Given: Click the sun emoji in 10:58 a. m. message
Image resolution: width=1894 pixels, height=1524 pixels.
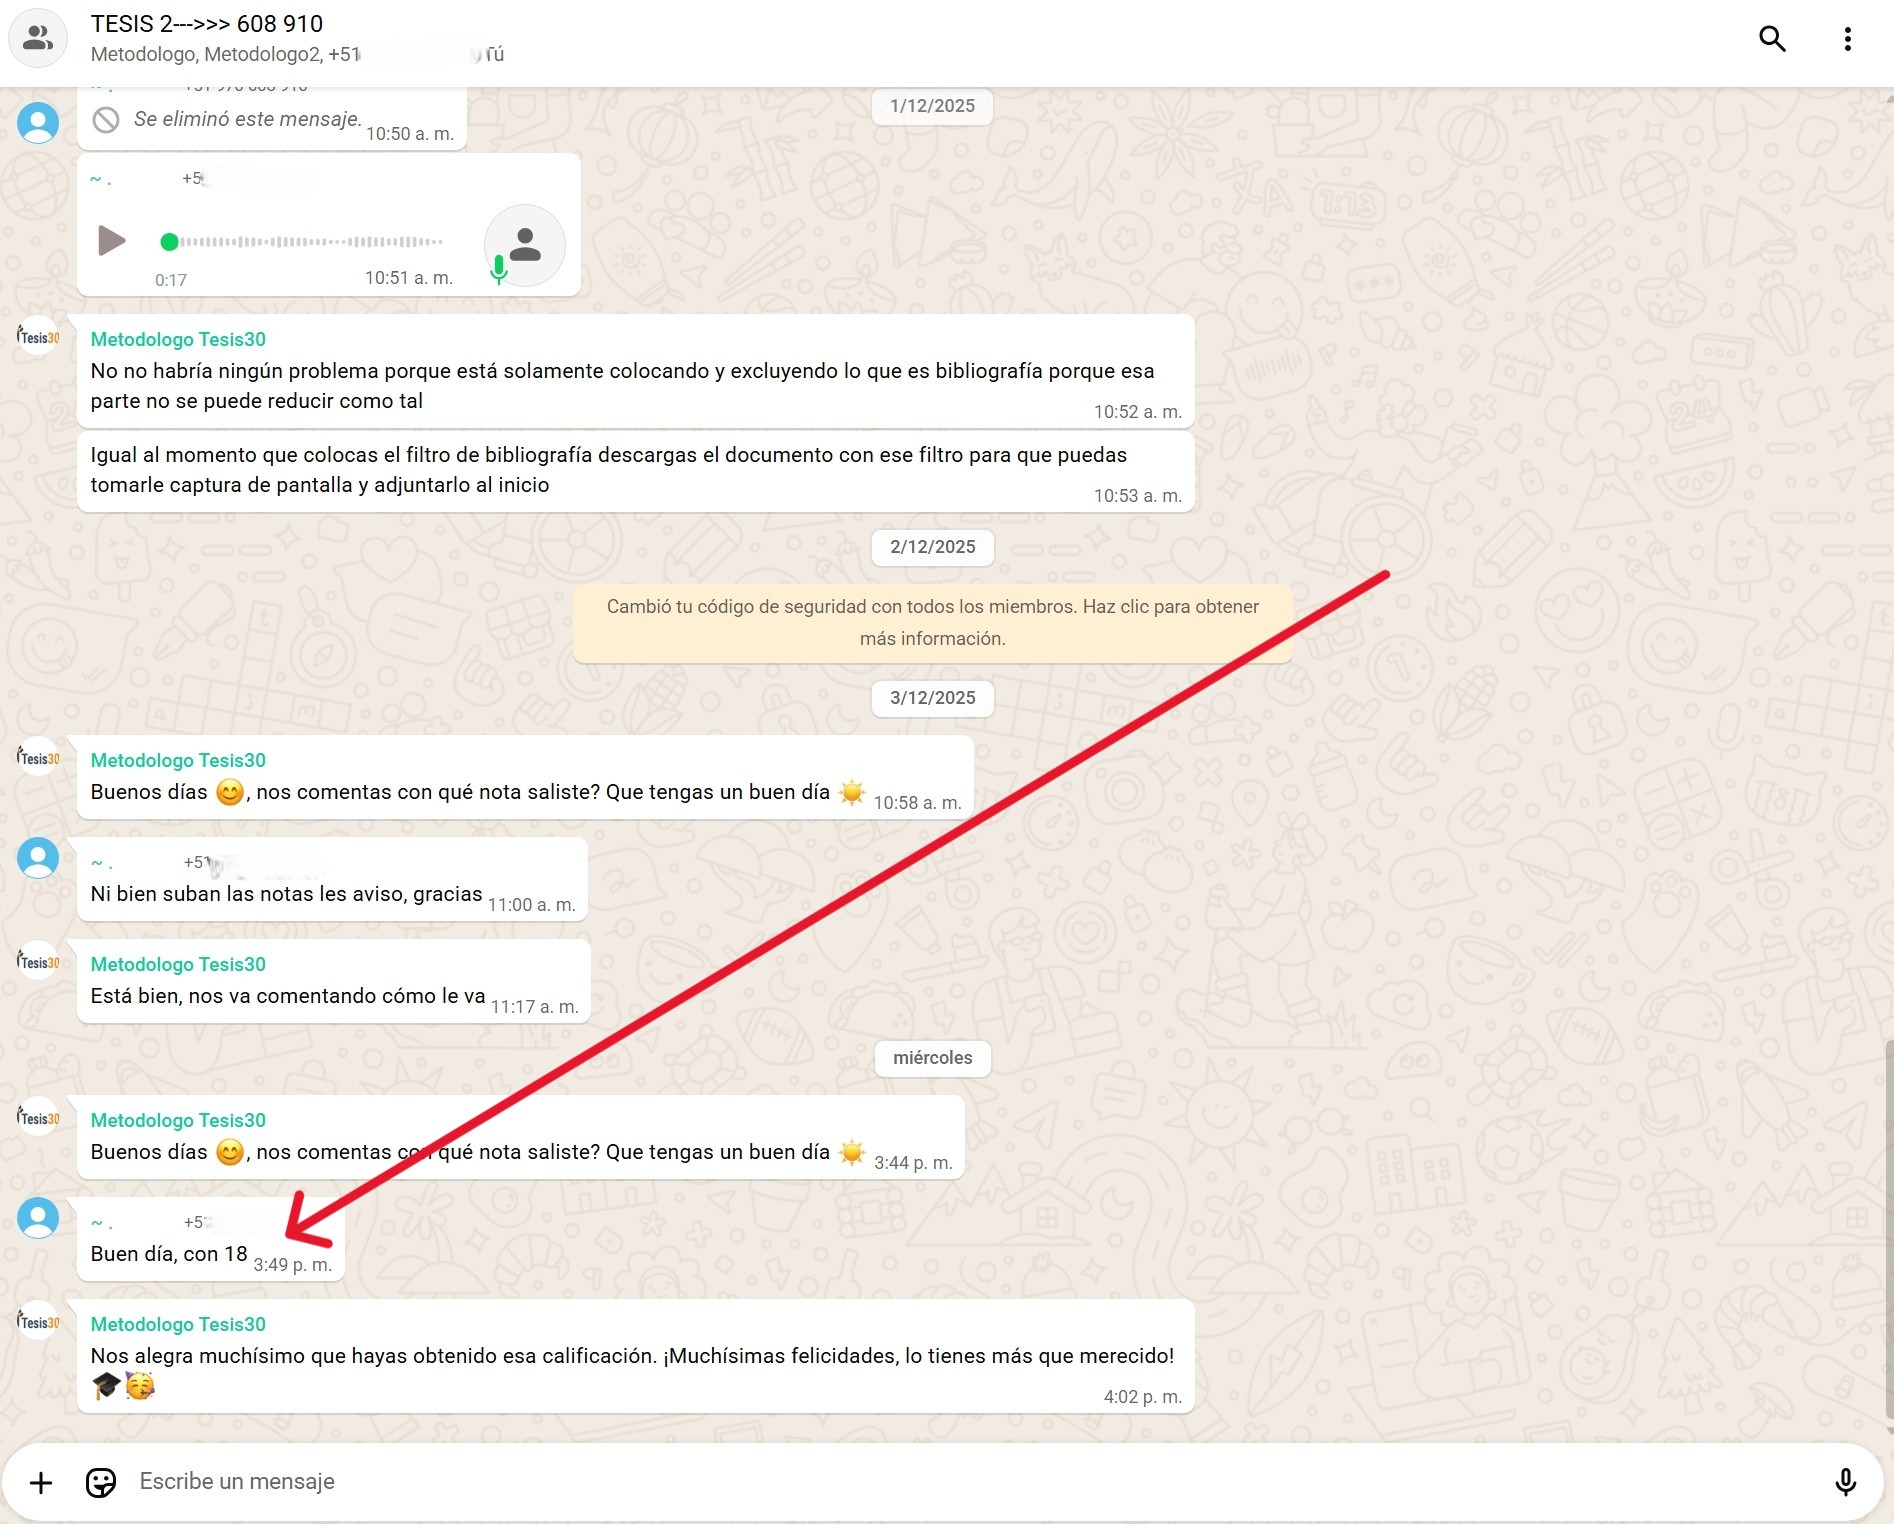Looking at the screenshot, I should (852, 792).
